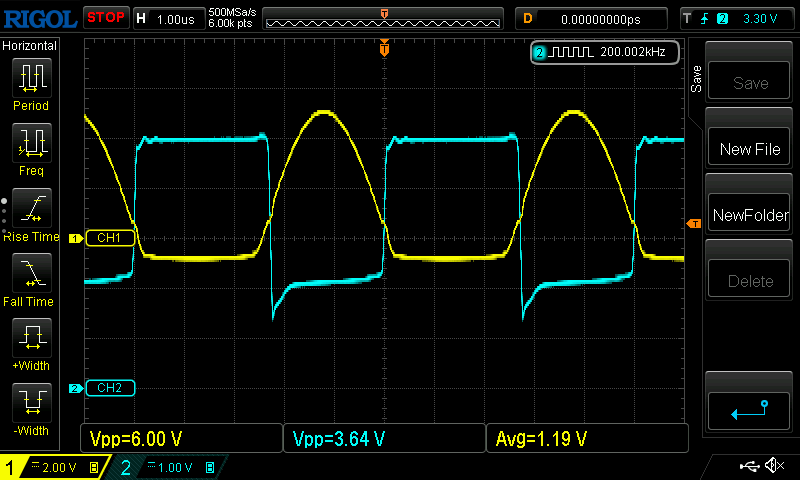
Task: Click the Horizontal menu title
Action: click(30, 46)
